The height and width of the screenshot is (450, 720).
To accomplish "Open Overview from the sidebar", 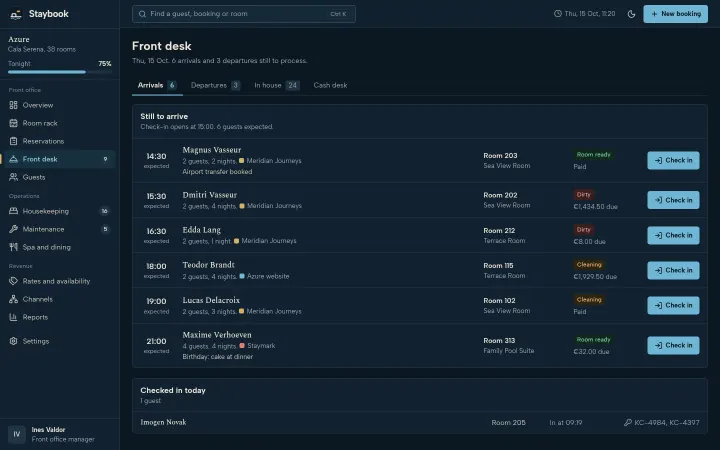I will click(60, 105).
